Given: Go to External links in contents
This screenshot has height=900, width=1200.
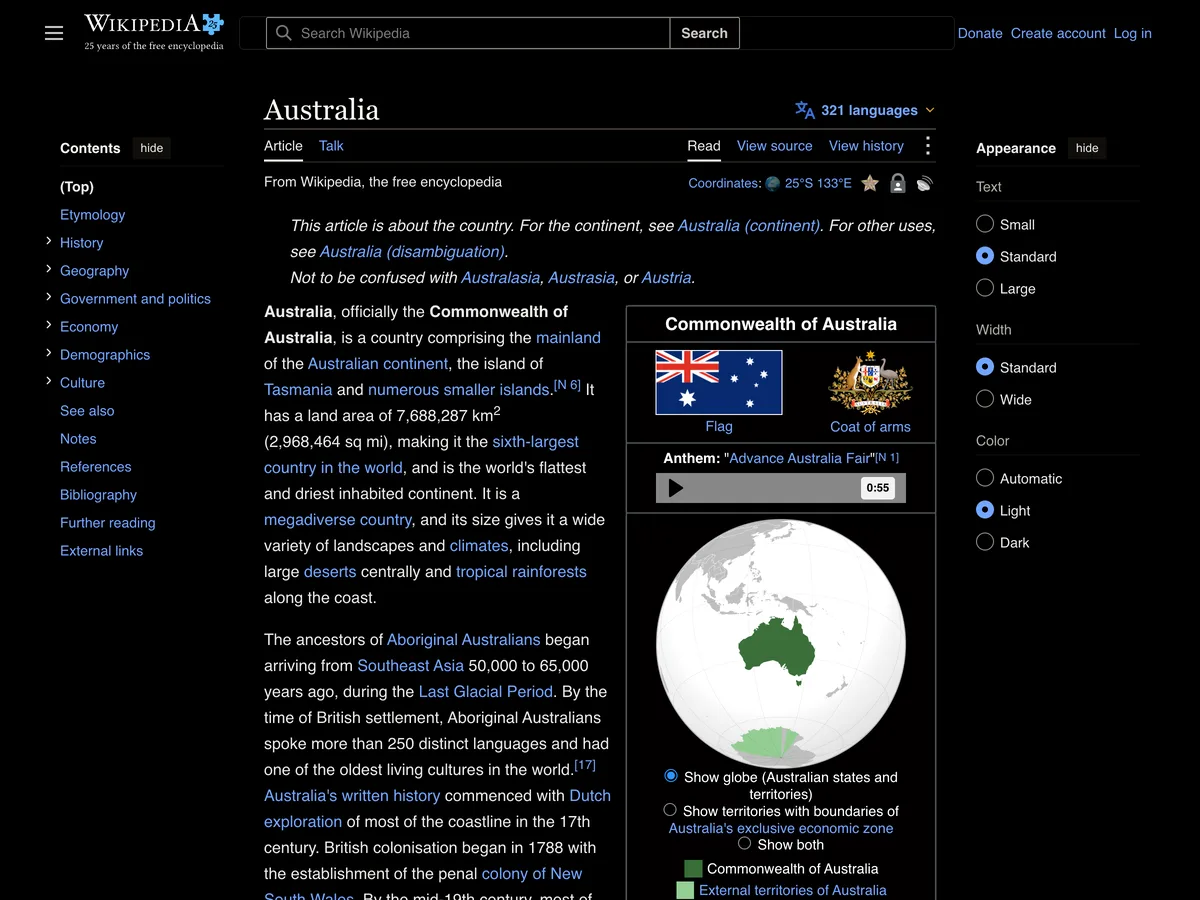Looking at the screenshot, I should click(101, 551).
